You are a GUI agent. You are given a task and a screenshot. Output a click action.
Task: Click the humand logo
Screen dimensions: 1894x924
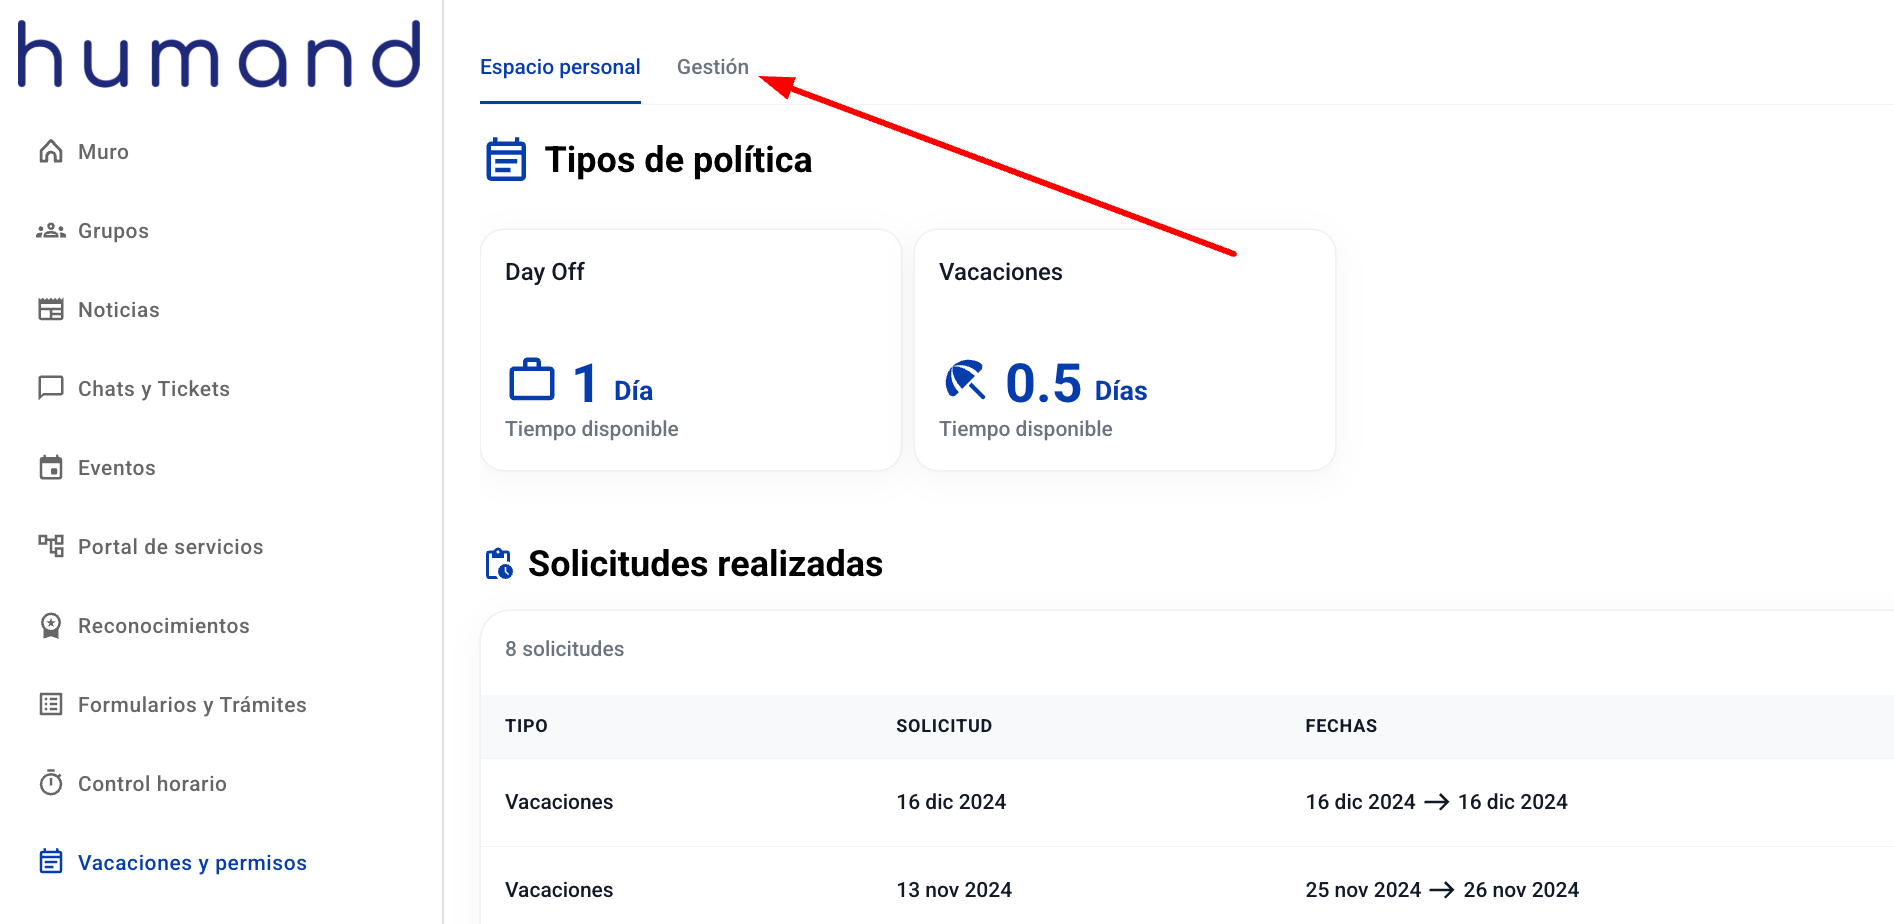pos(219,55)
